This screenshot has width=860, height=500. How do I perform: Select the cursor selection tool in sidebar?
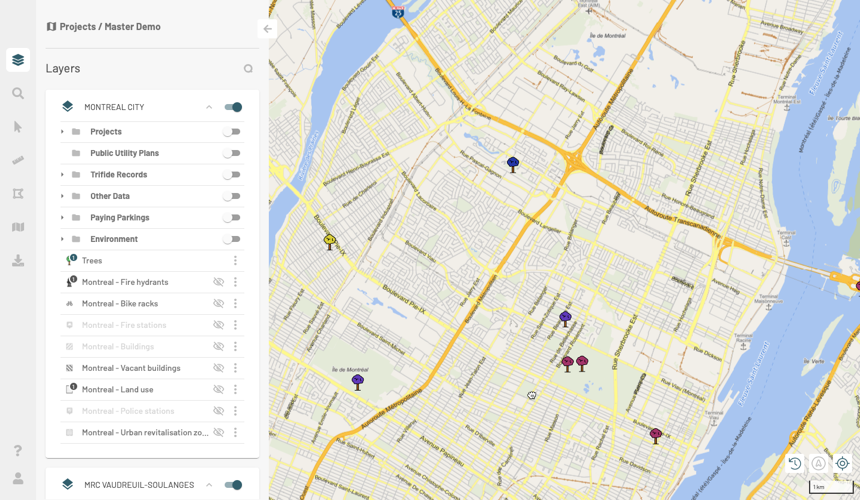click(x=18, y=127)
